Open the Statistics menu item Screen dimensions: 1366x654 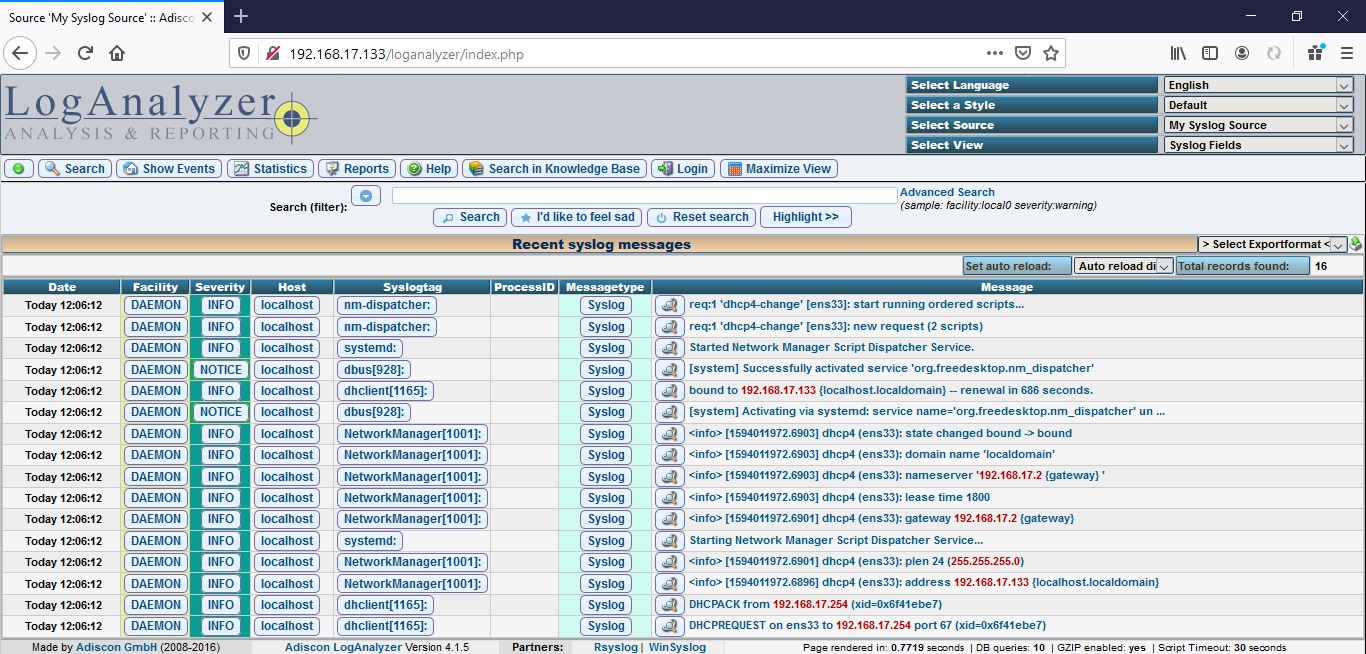pos(270,169)
